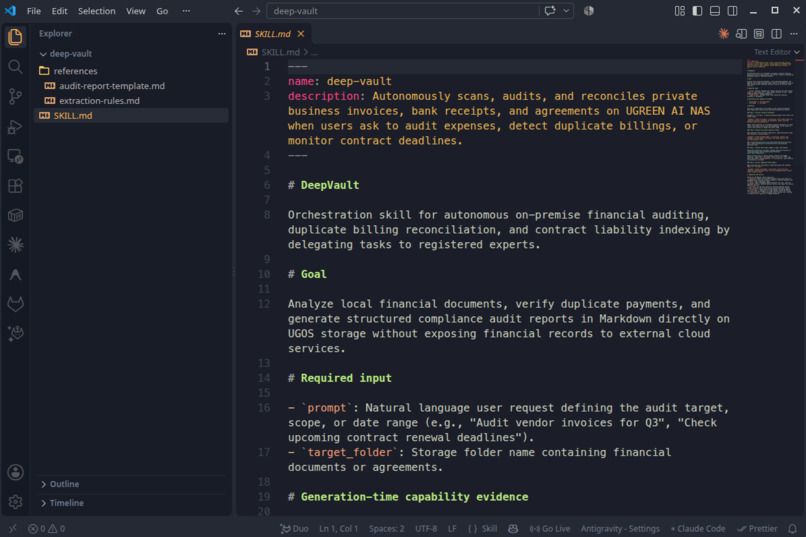Change indentation via Spaces: 2
This screenshot has width=806, height=537.
(387, 529)
